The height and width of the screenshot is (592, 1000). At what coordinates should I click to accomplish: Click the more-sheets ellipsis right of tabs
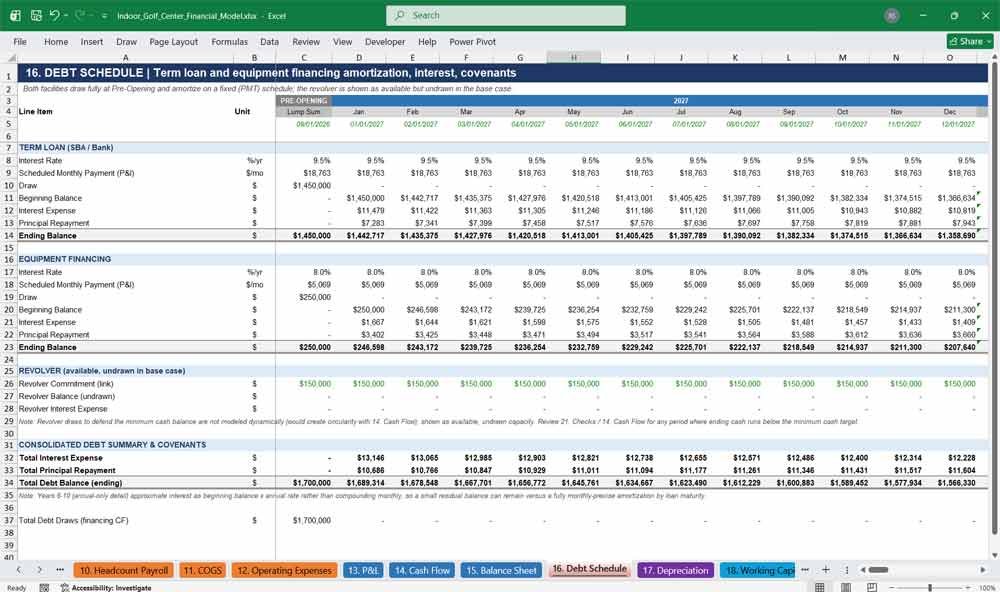[805, 570]
